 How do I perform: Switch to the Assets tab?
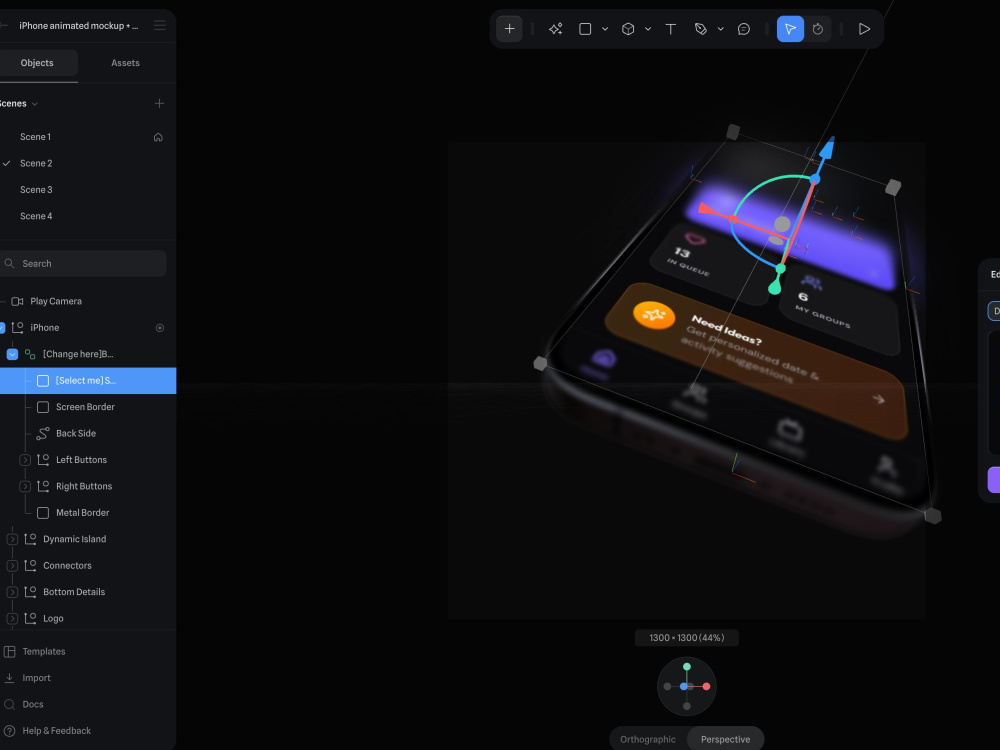[x=125, y=62]
